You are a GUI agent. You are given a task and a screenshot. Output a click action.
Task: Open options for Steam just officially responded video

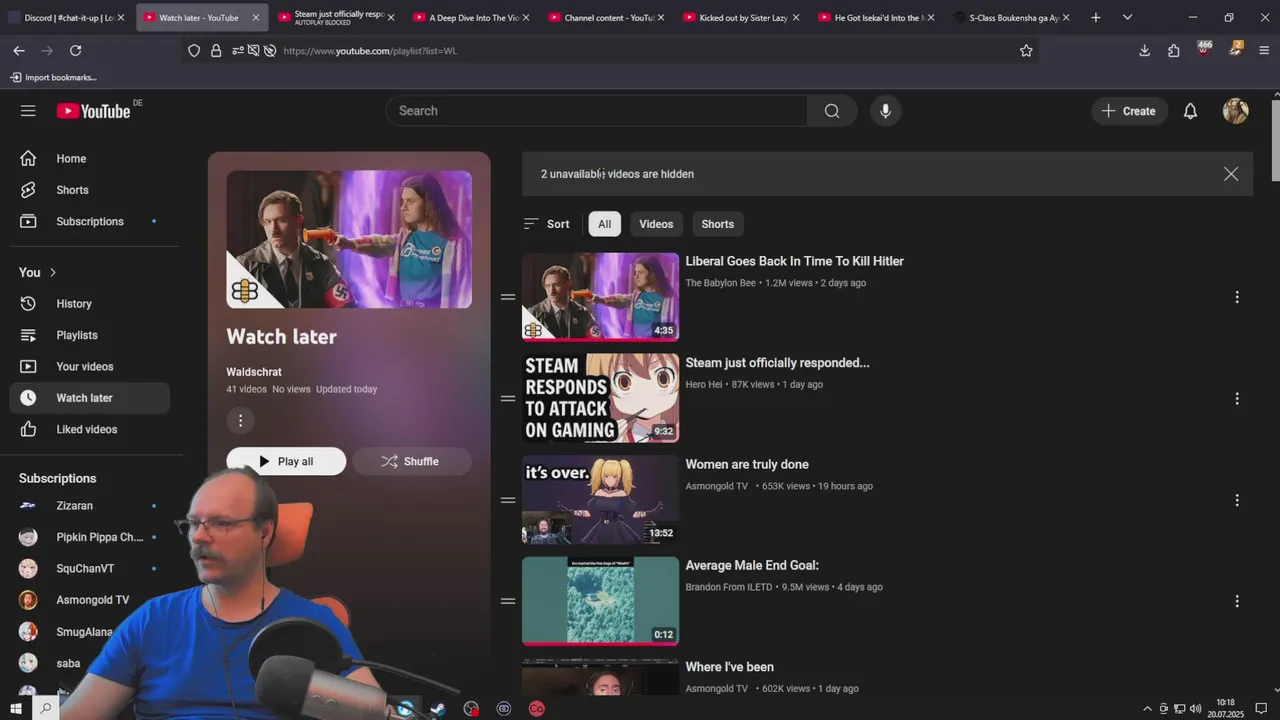[1237, 398]
